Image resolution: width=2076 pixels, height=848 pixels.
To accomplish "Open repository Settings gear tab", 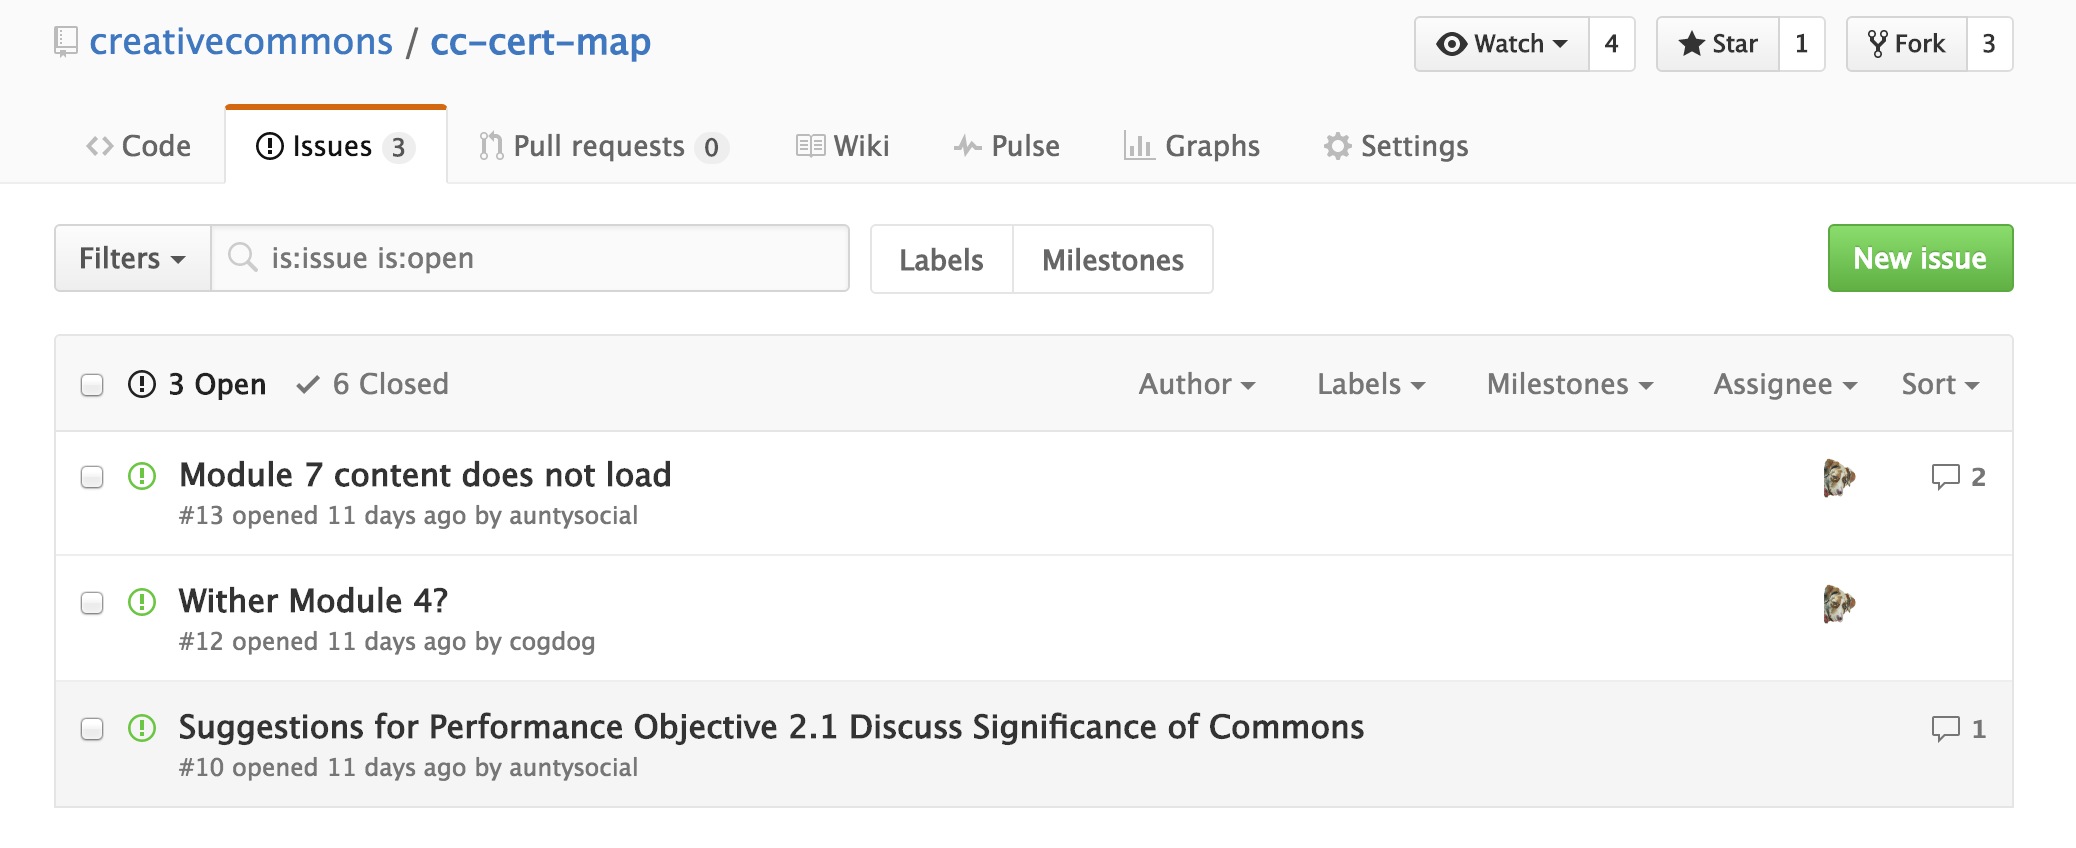I will [1396, 146].
